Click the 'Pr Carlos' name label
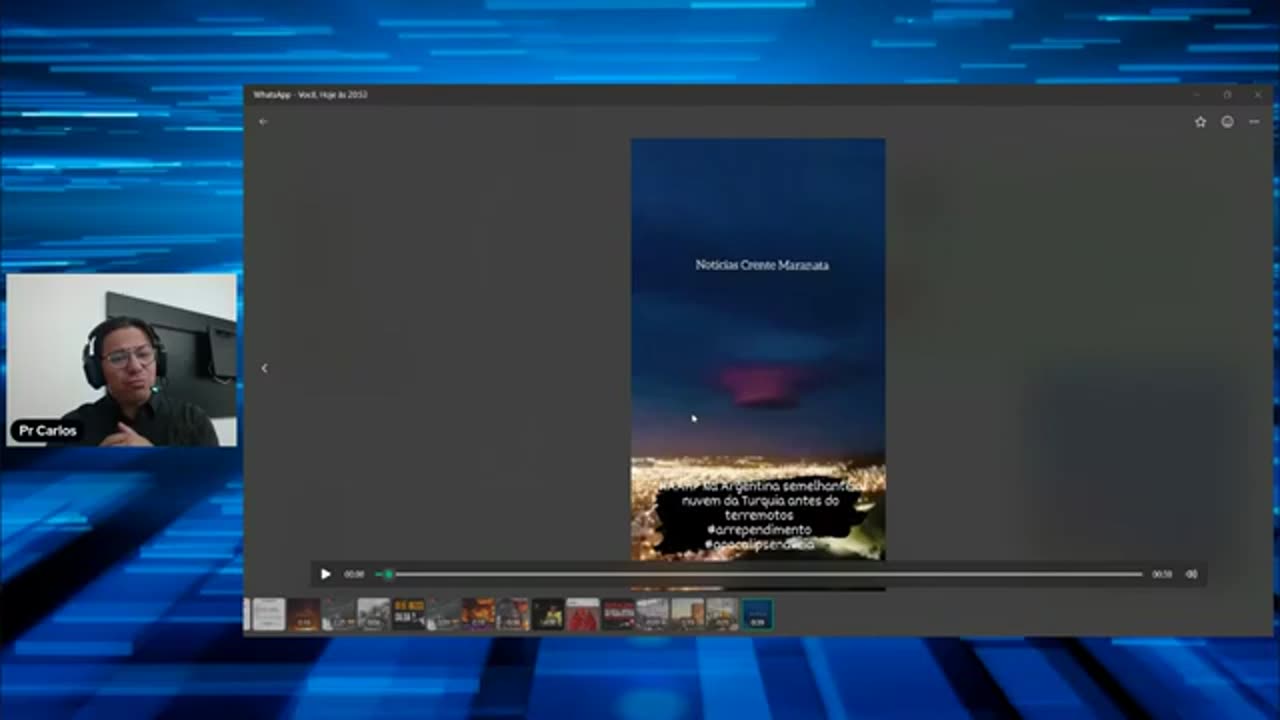Viewport: 1280px width, 720px height. click(48, 431)
